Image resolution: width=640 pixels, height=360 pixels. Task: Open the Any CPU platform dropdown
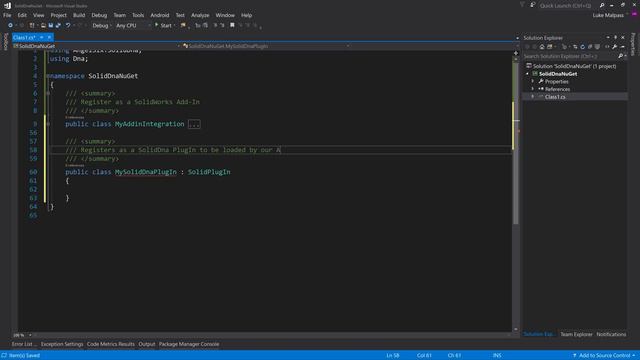pos(133,25)
